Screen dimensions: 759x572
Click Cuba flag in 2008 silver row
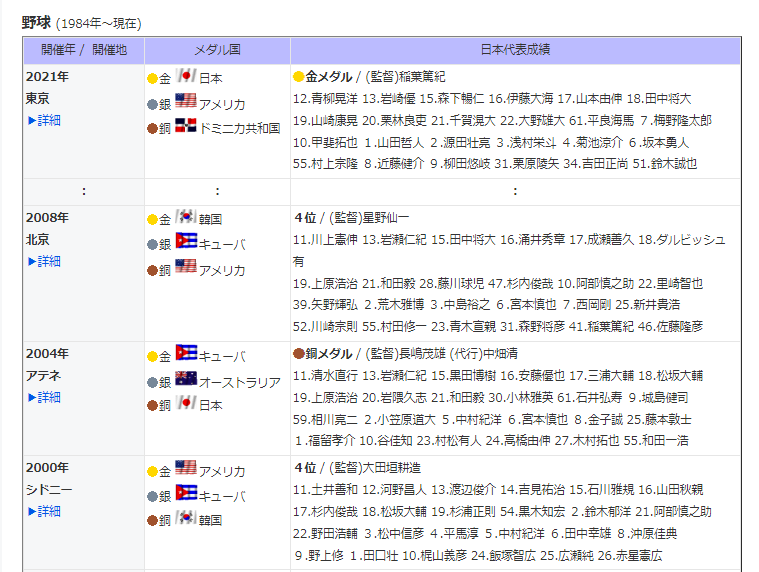[186, 241]
